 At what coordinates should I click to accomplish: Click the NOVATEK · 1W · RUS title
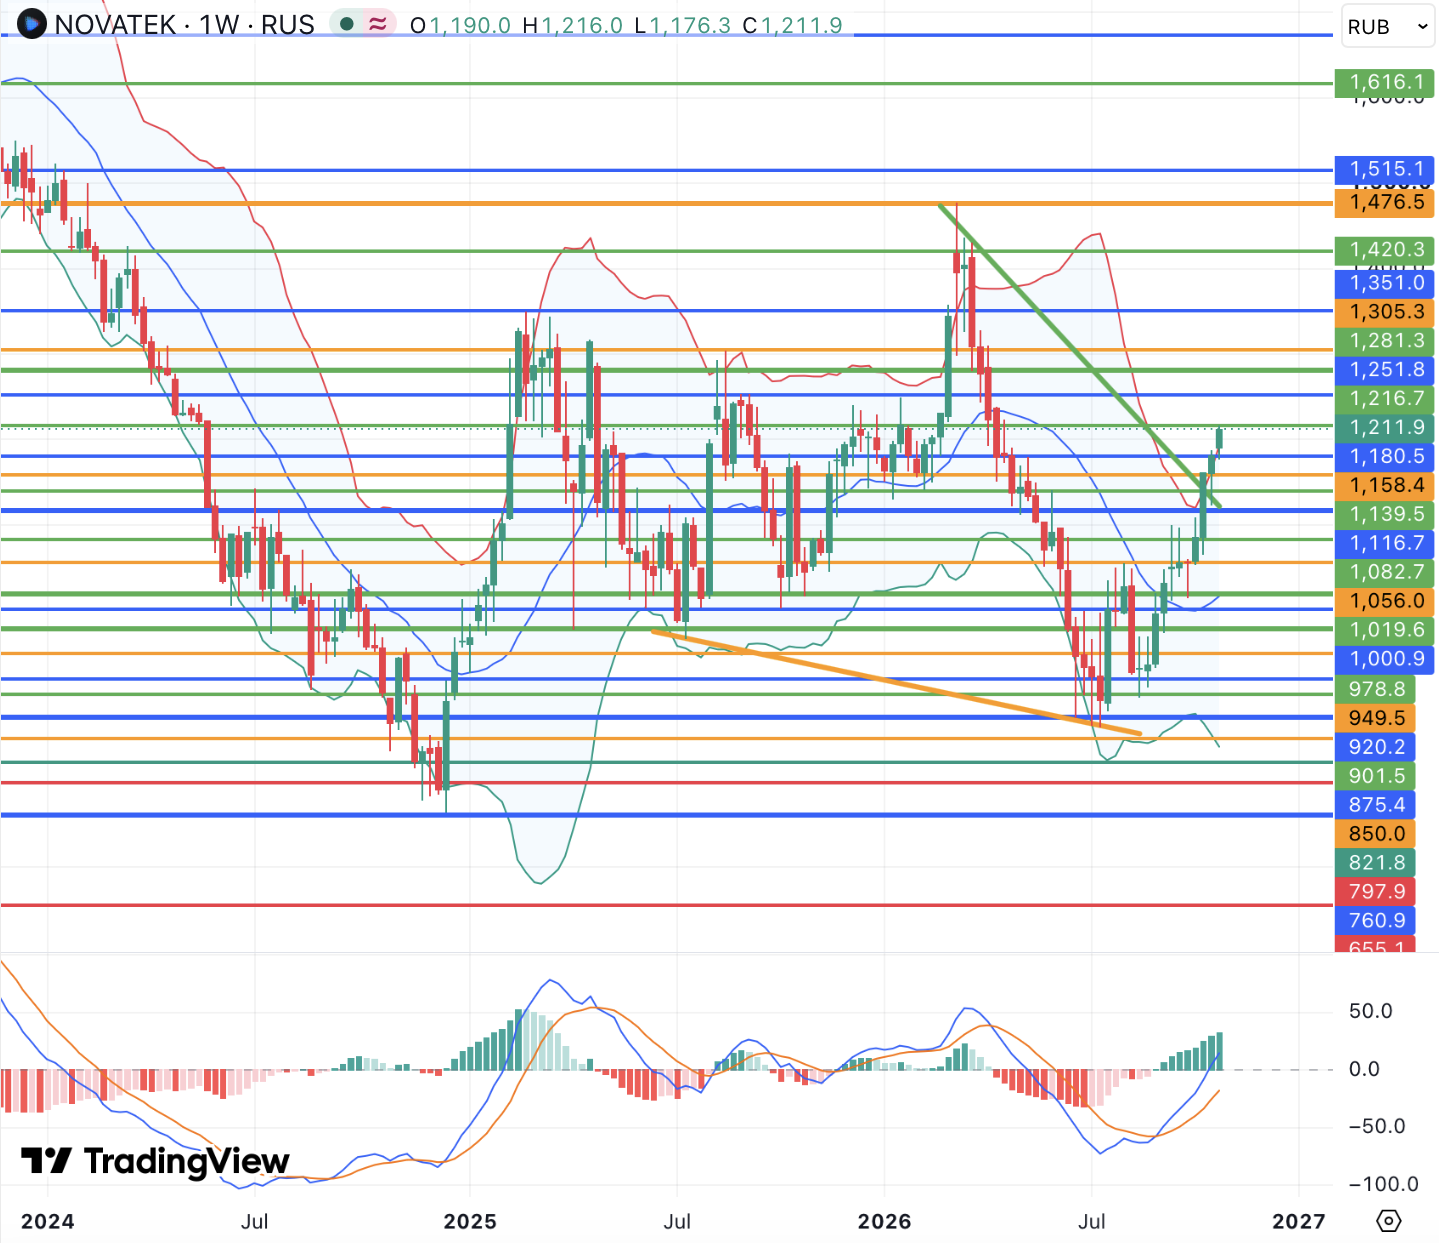pos(185,25)
